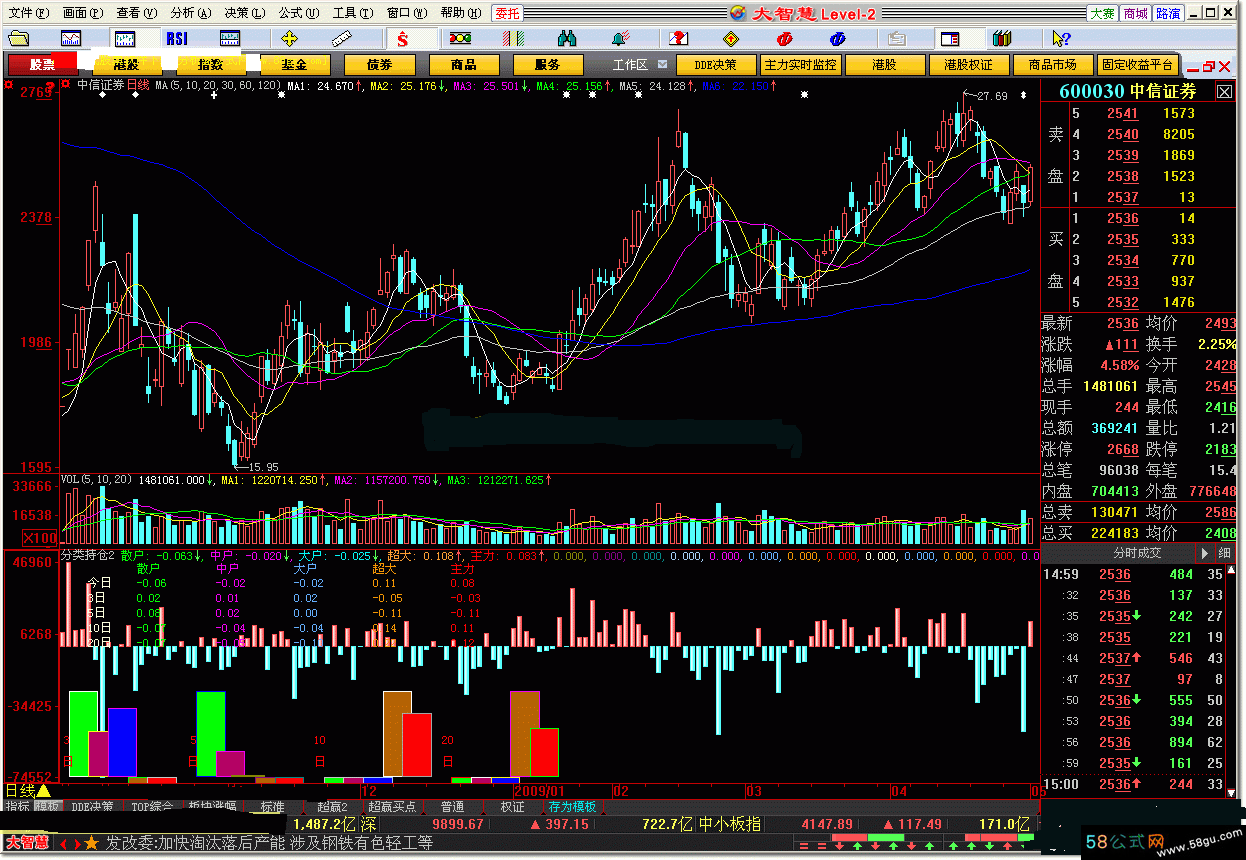Viewport: 1246px width, 860px height.
Task: Click the yellow crosshair toolbar icon
Action: click(290, 39)
